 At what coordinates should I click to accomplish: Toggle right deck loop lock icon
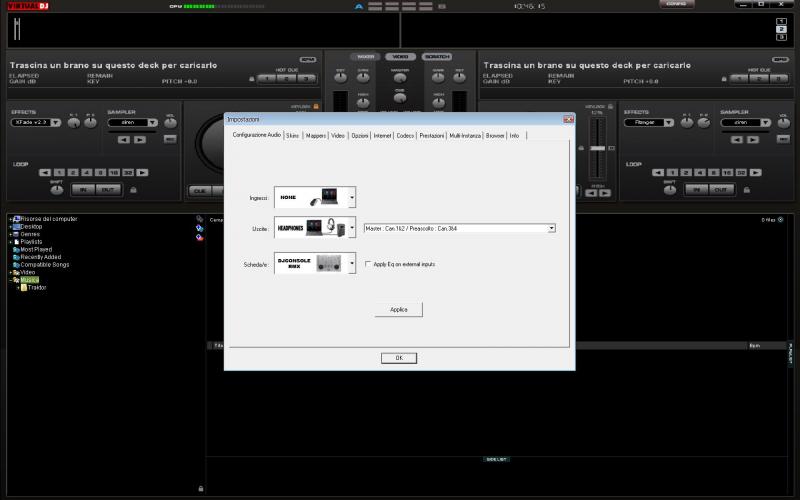click(x=746, y=190)
